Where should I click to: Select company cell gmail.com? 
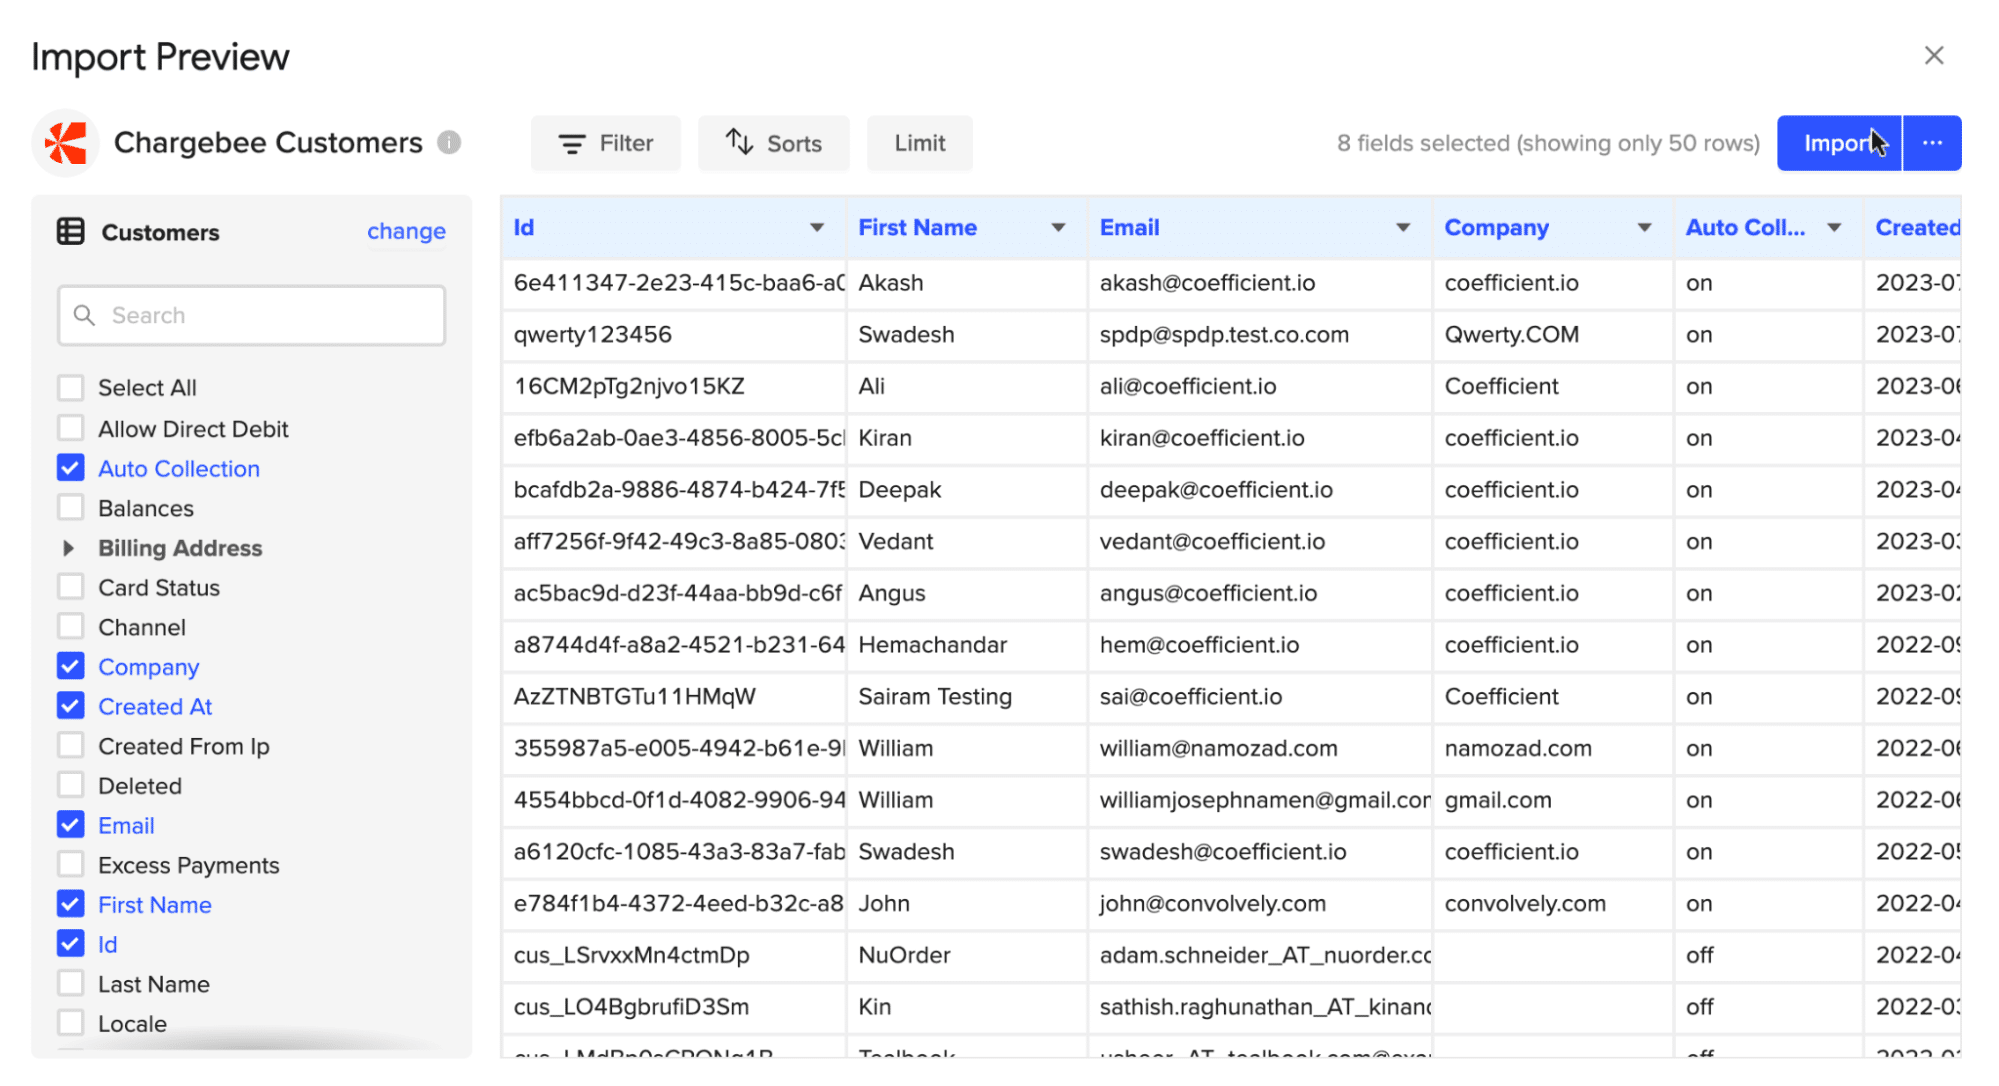(1552, 801)
